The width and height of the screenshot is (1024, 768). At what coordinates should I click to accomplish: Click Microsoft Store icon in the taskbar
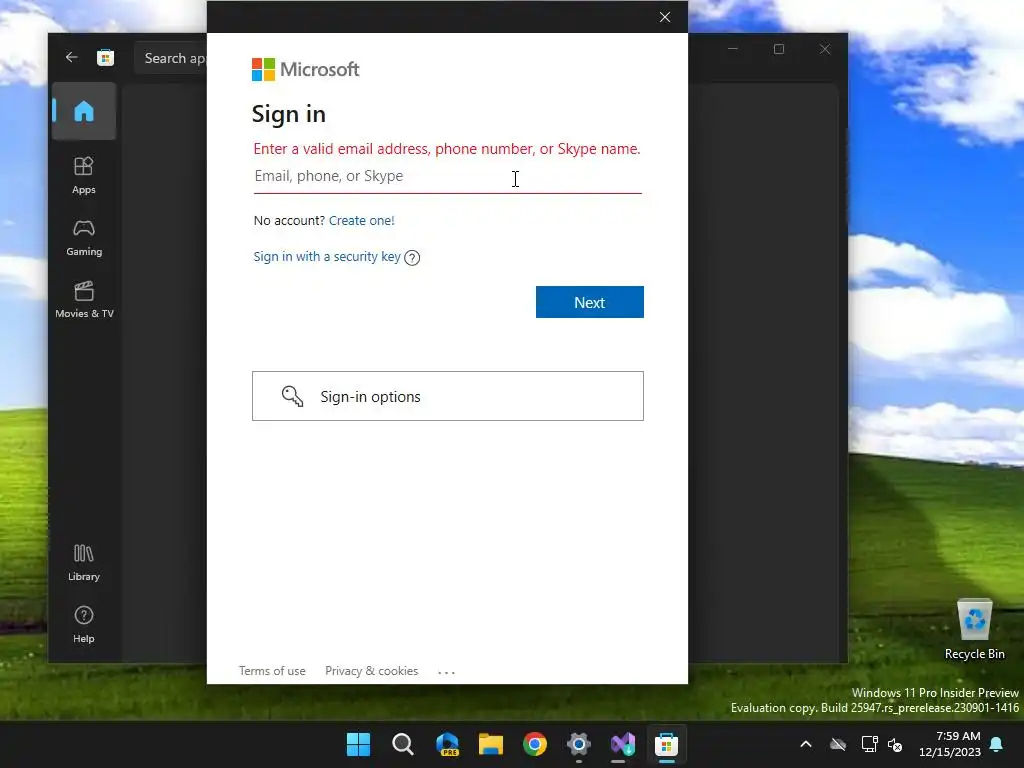click(x=666, y=744)
